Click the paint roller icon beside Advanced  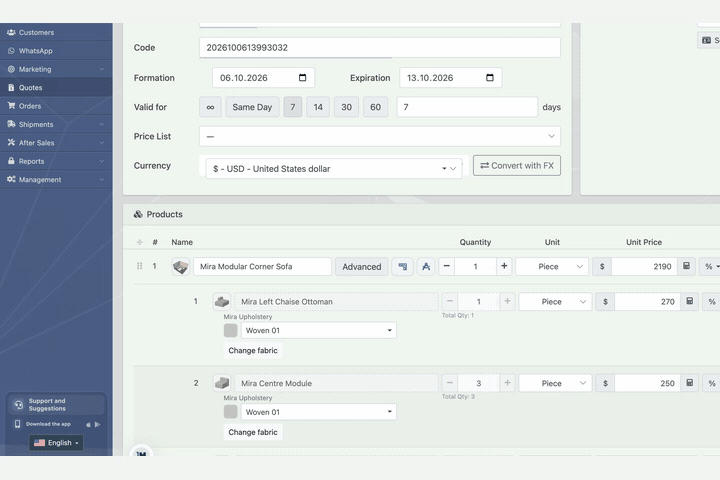point(403,266)
